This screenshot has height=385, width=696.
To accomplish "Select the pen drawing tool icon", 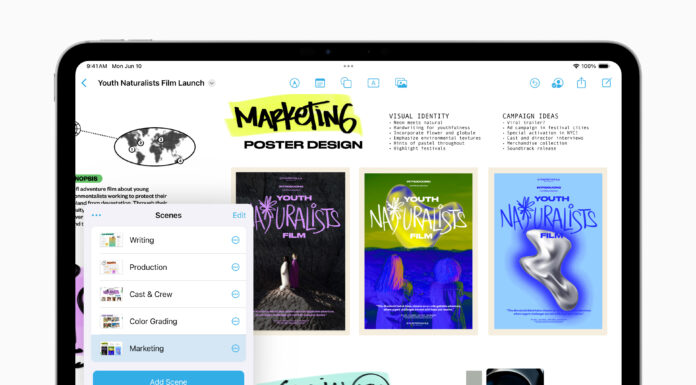I will [x=294, y=83].
